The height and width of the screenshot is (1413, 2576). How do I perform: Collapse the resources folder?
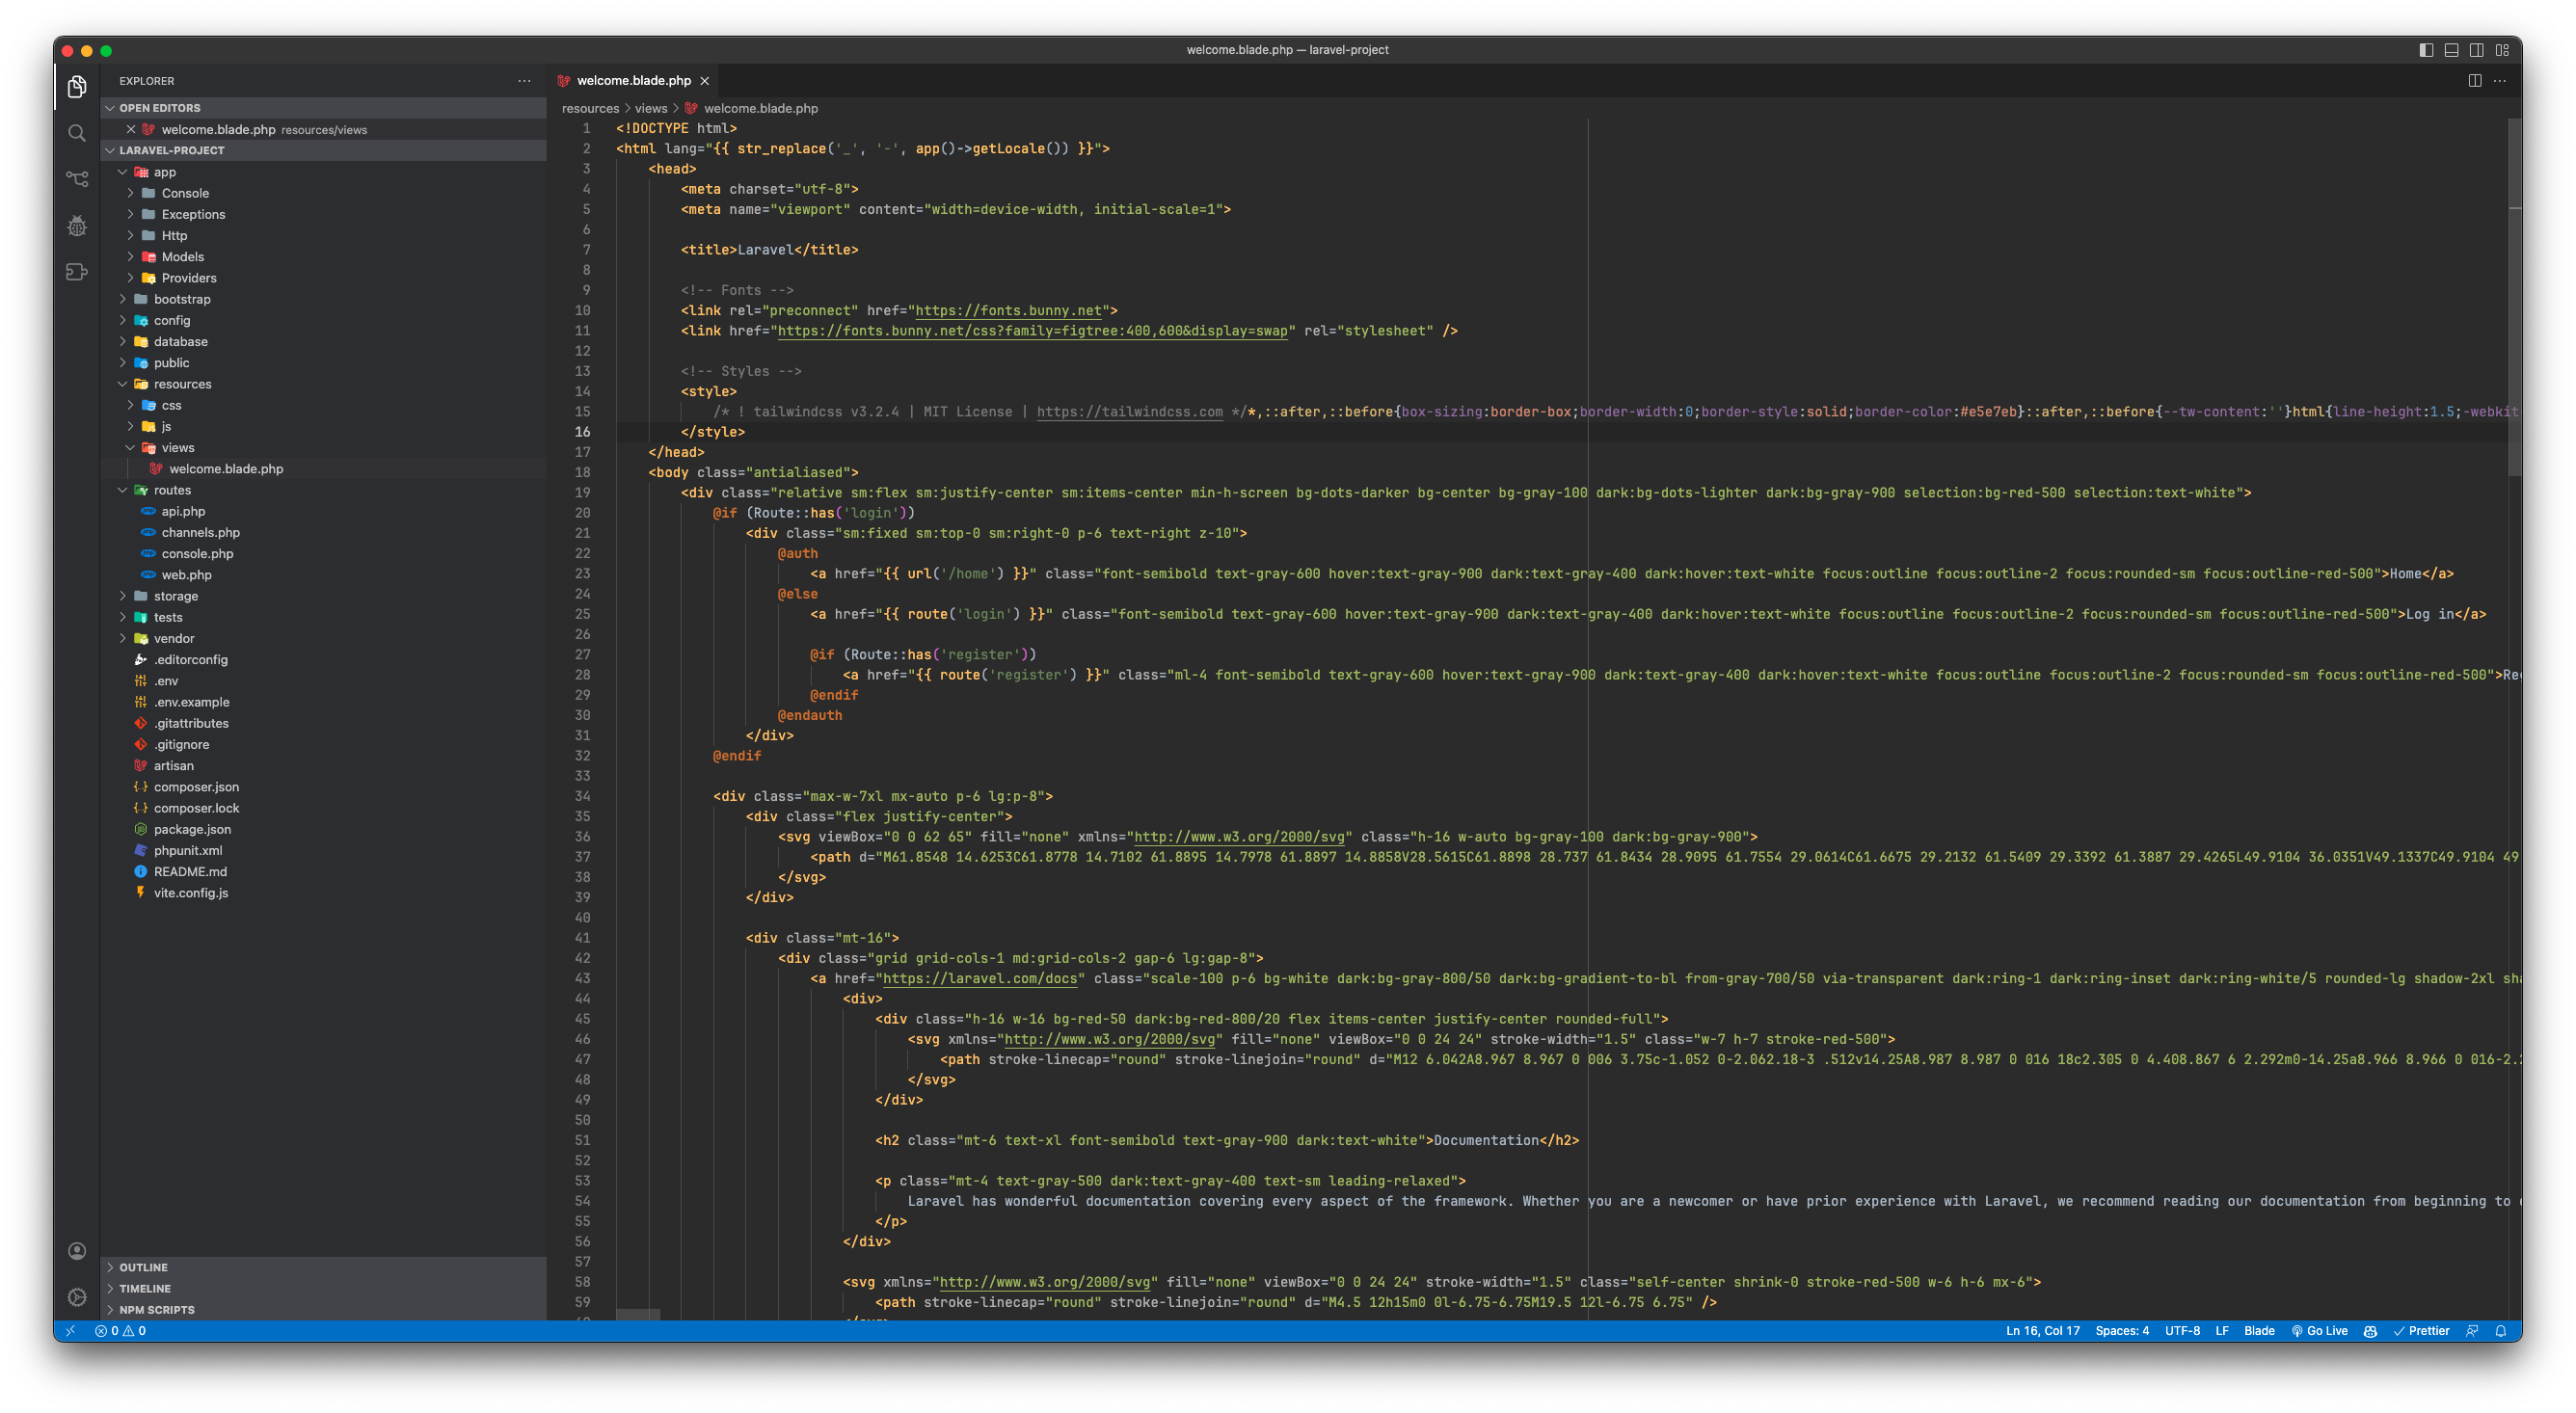[x=182, y=384]
